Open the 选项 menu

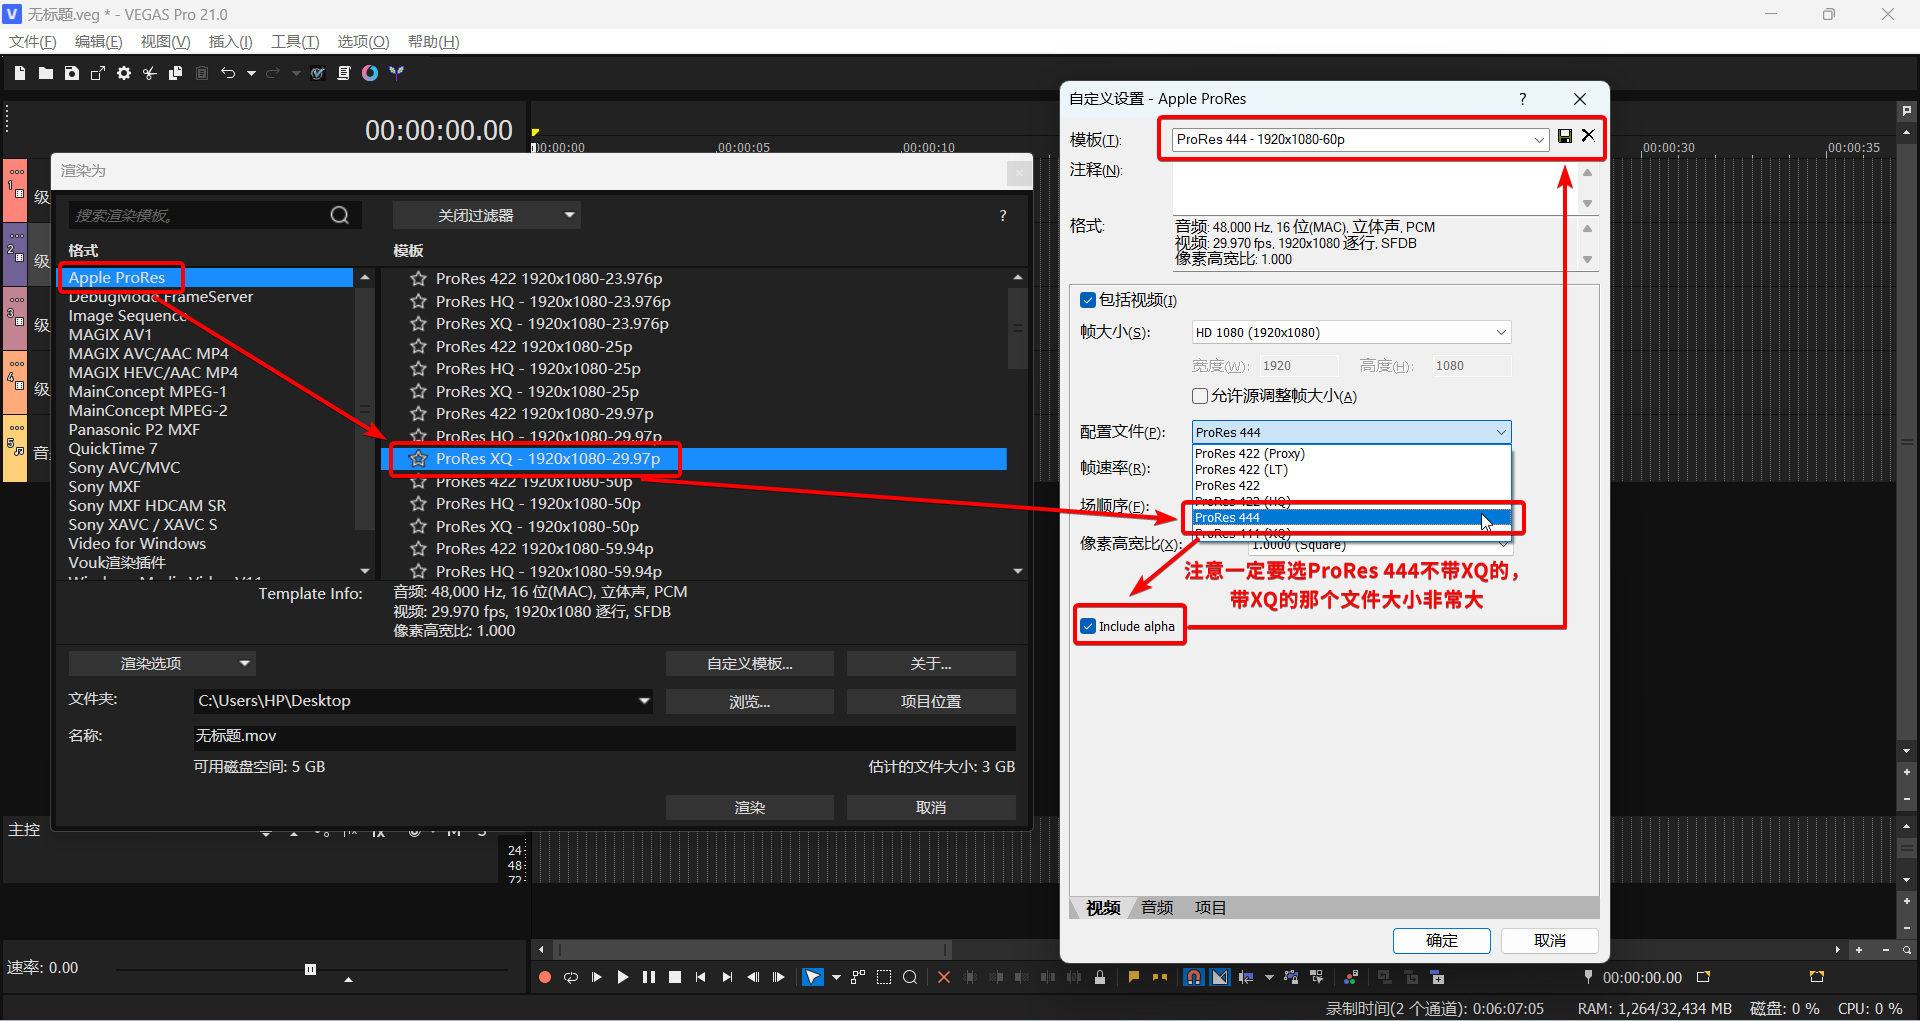(x=363, y=41)
